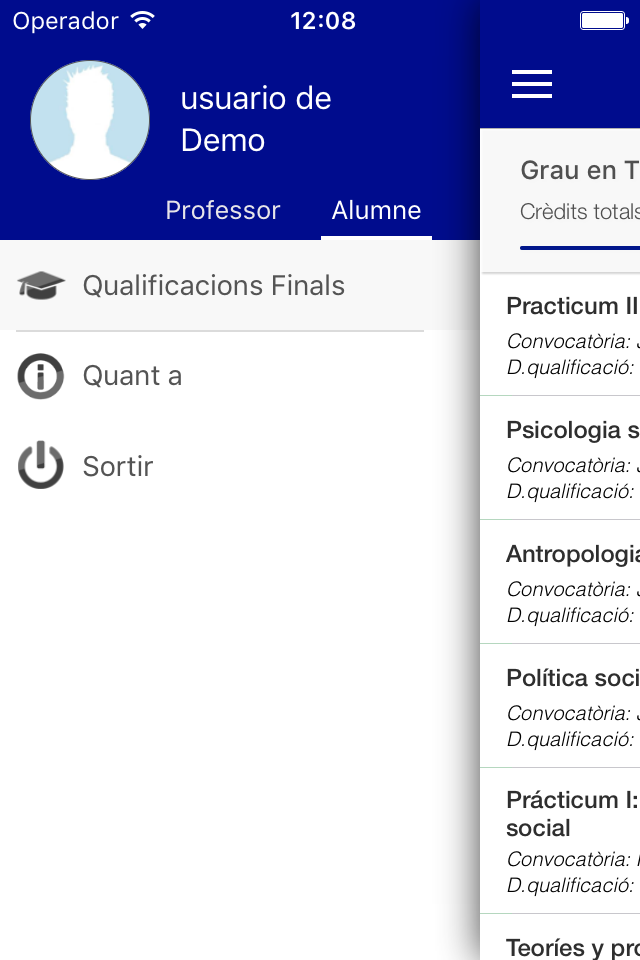Click the power icon beside Sortir

40,465
